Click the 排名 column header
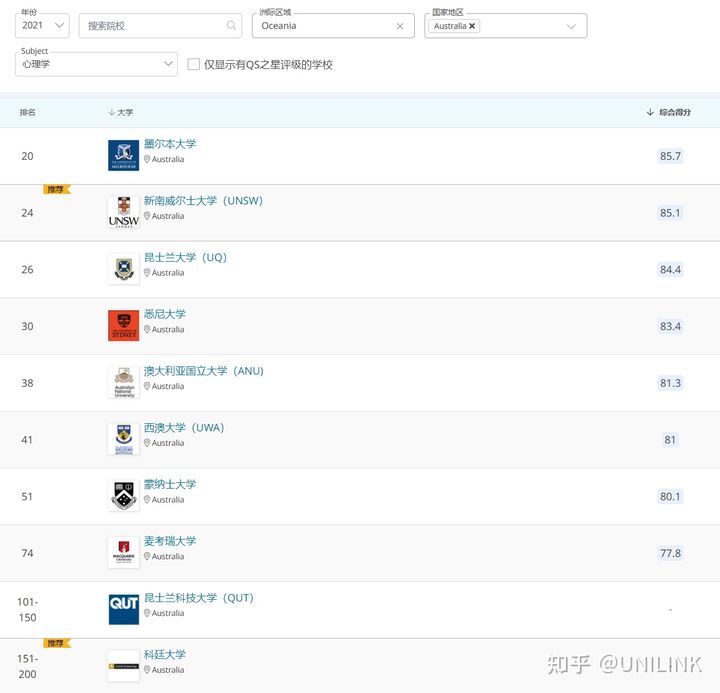The height and width of the screenshot is (693, 720). [x=28, y=112]
